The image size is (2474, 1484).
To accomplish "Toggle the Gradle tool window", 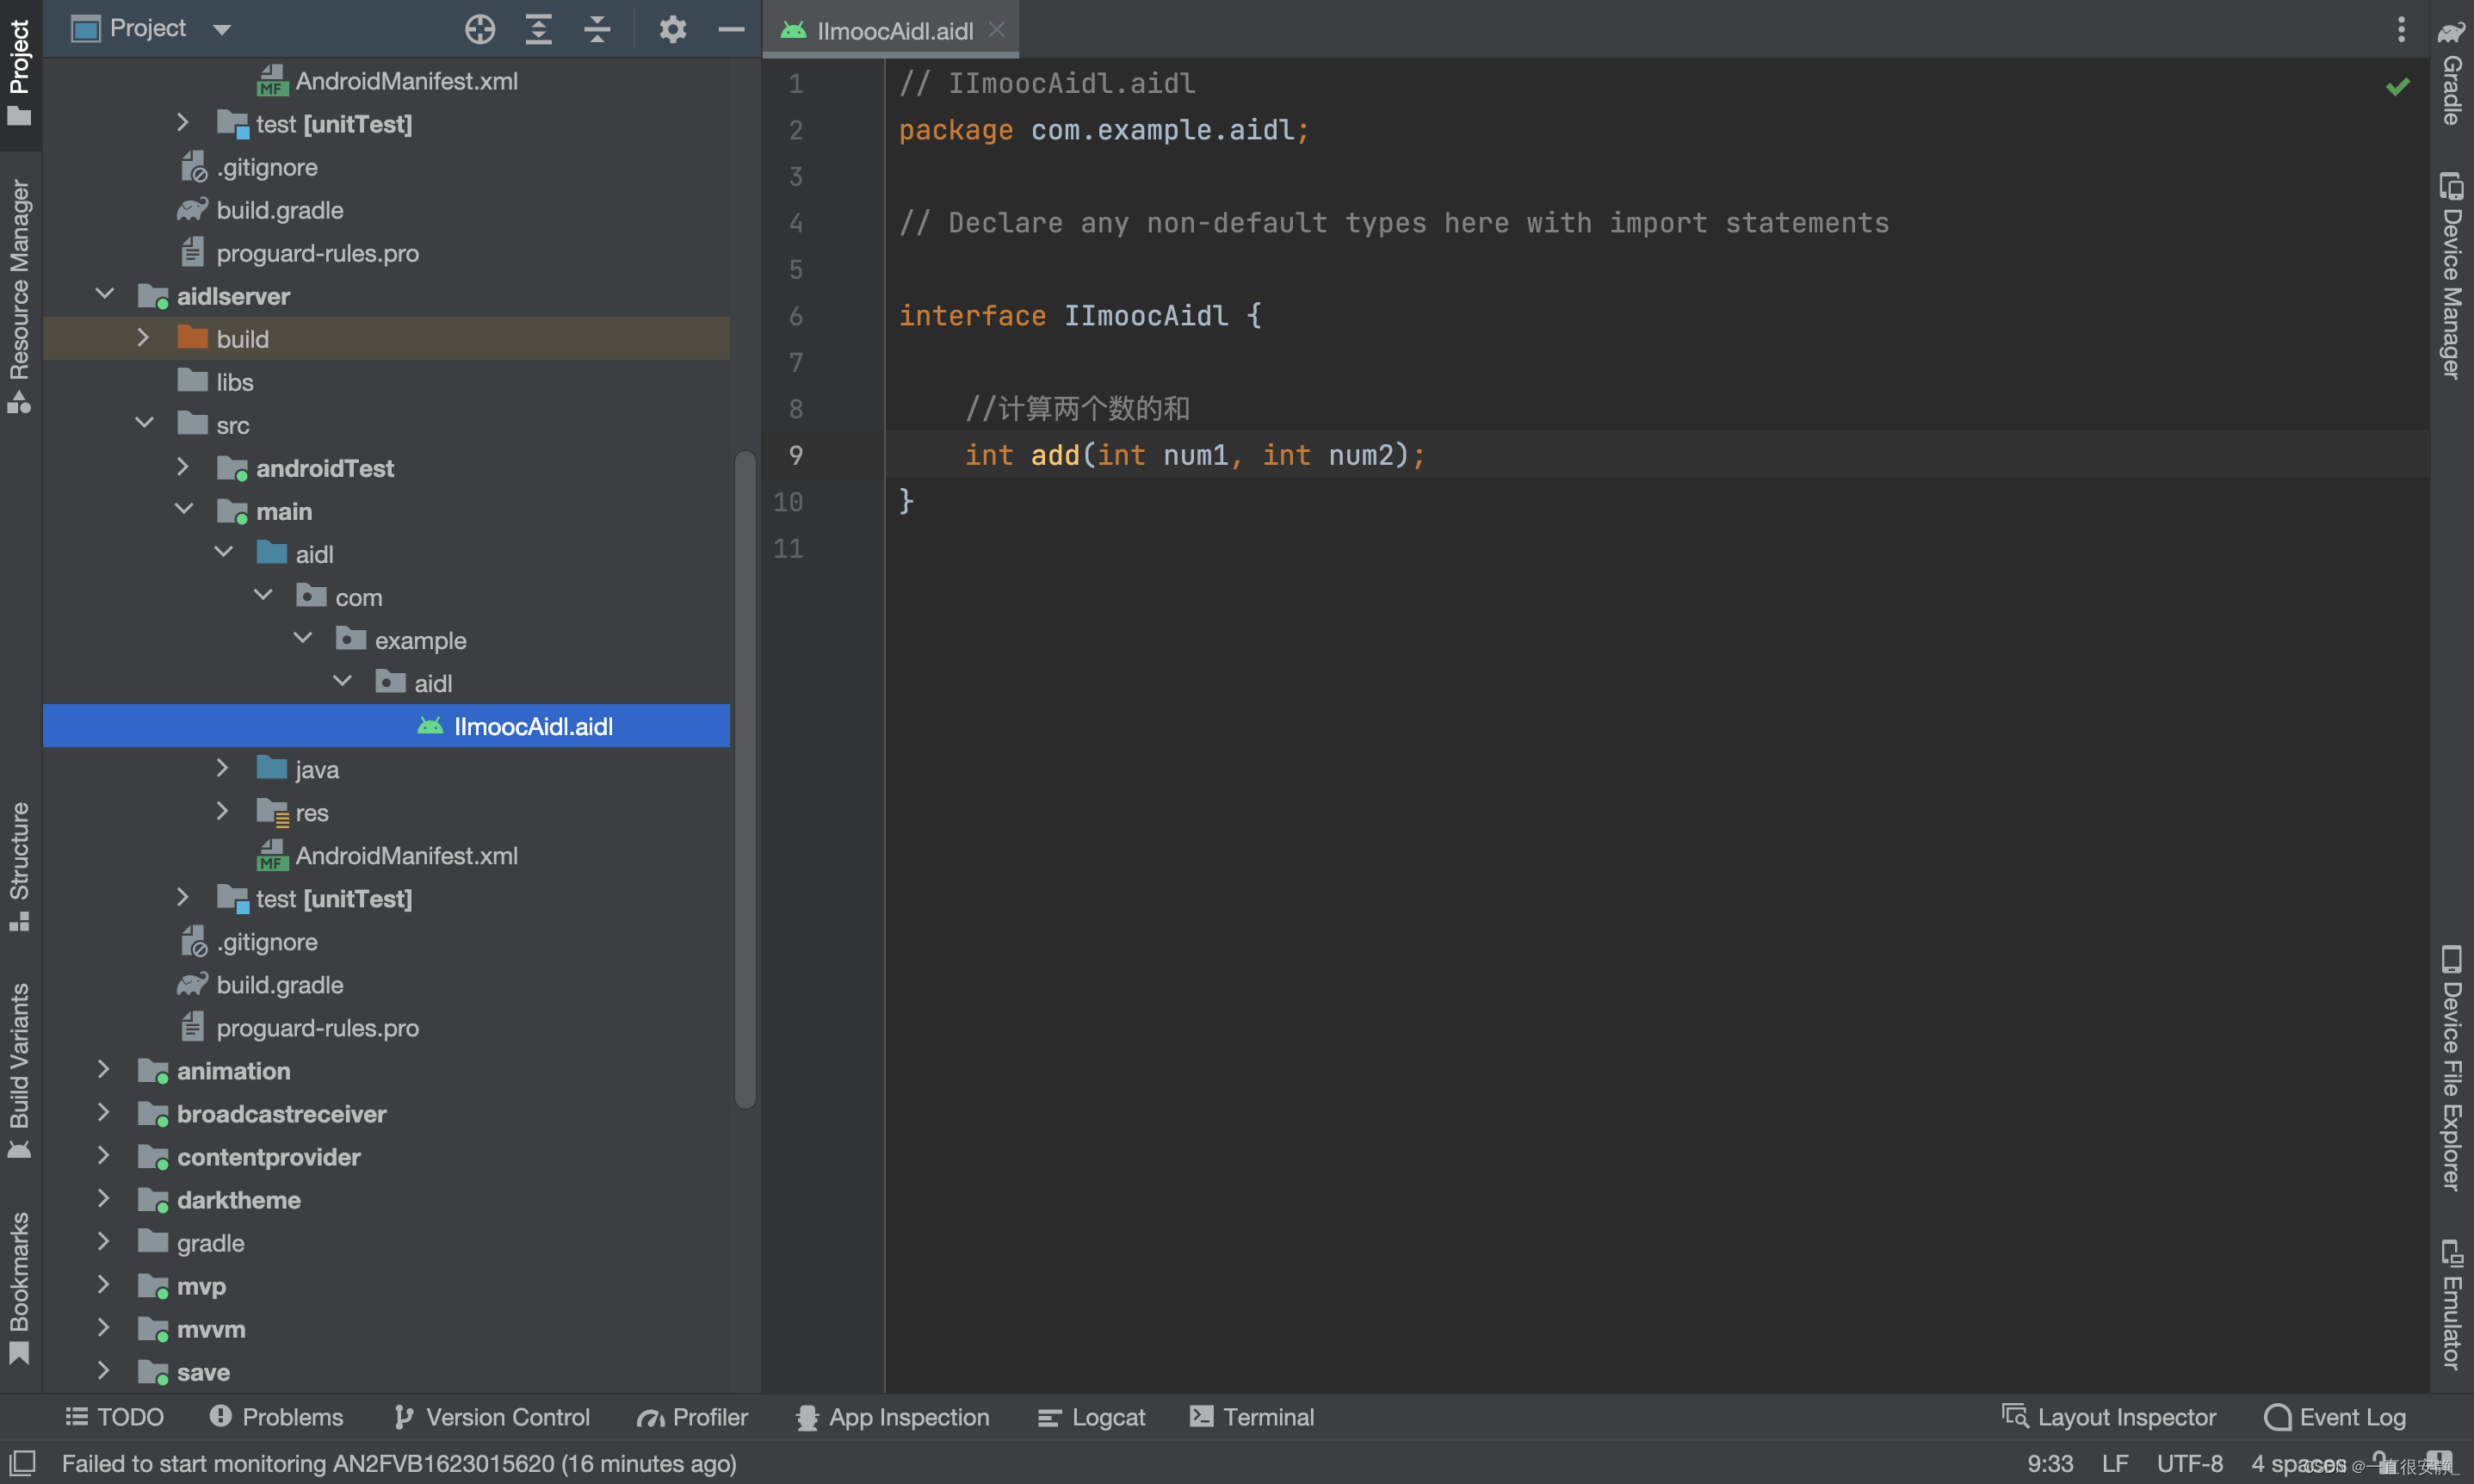I will (x=2451, y=75).
